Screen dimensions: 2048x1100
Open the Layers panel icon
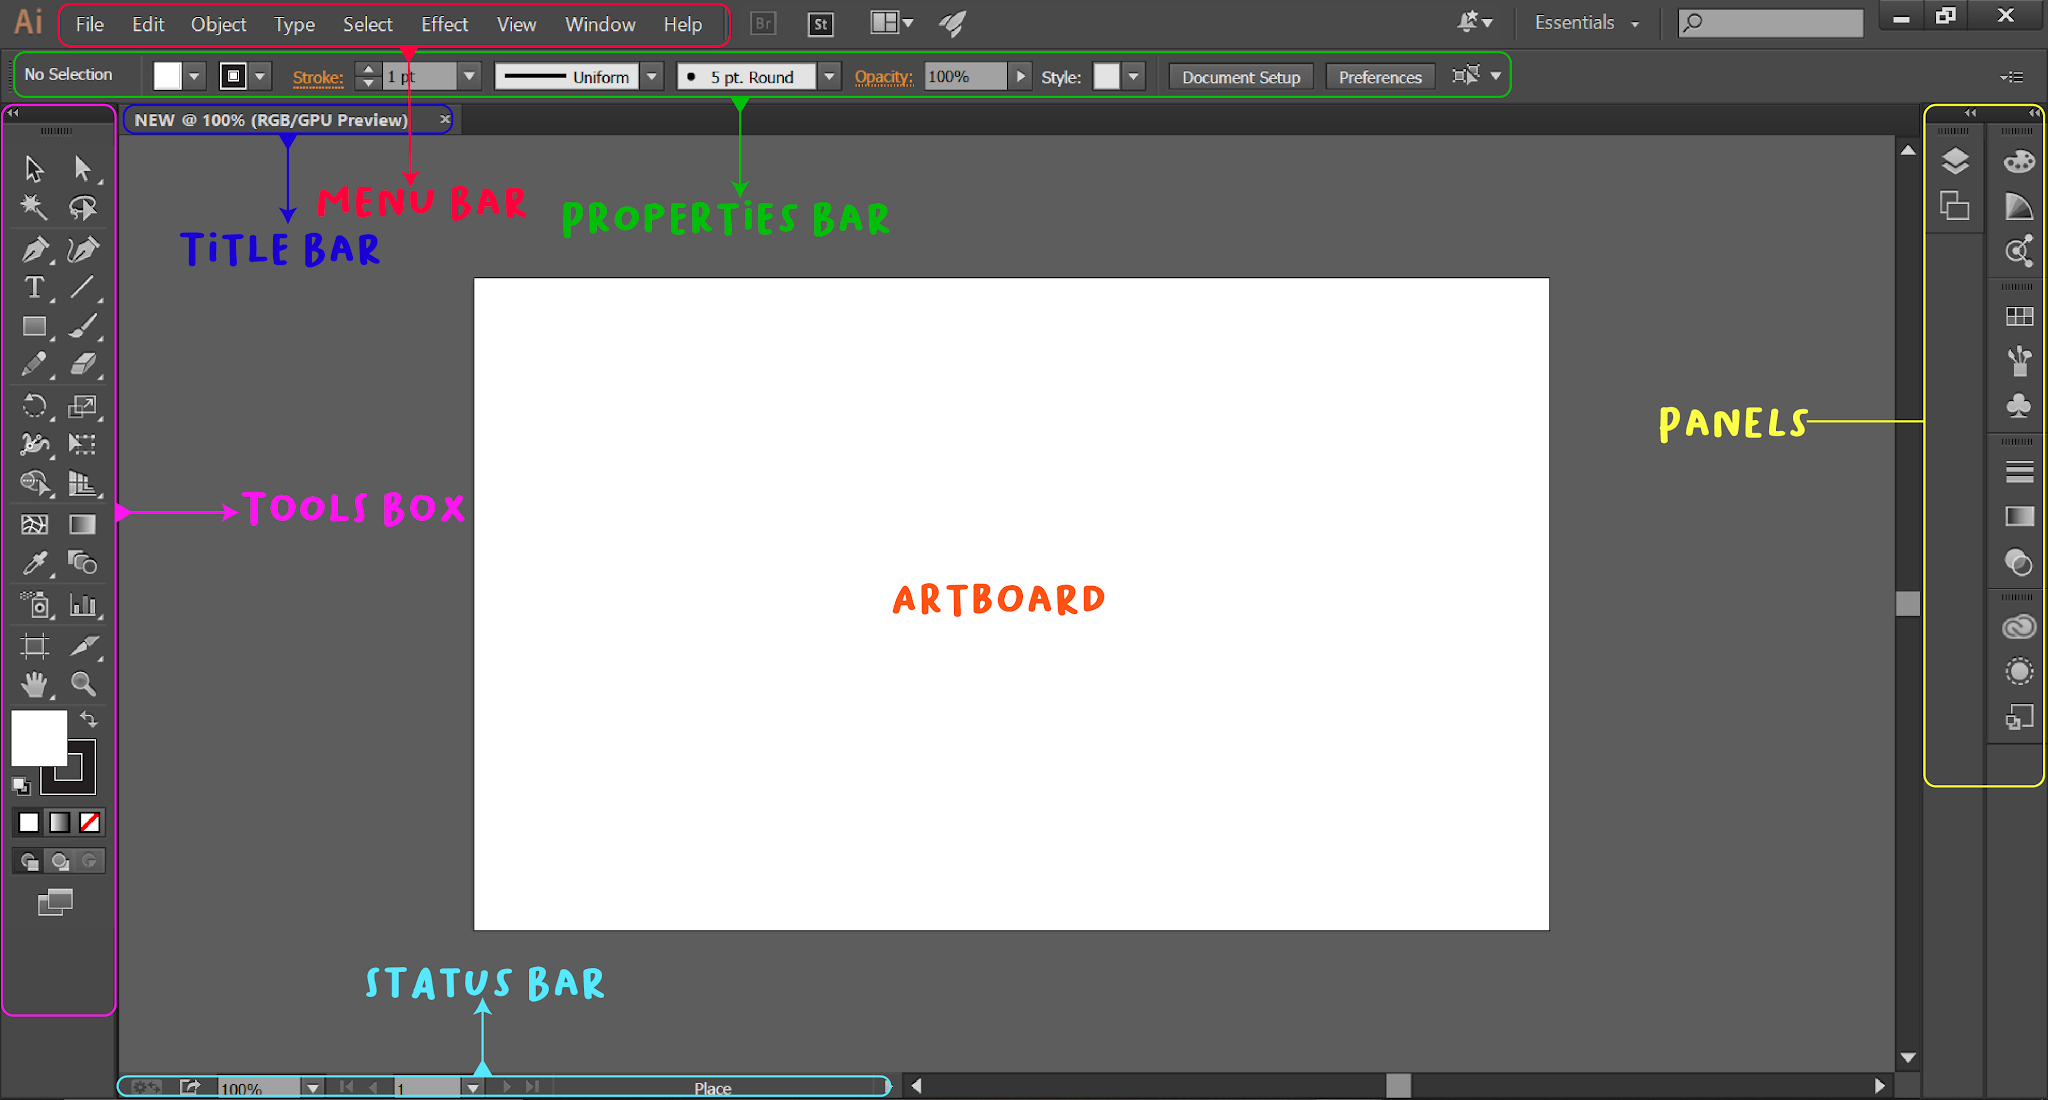point(1955,160)
